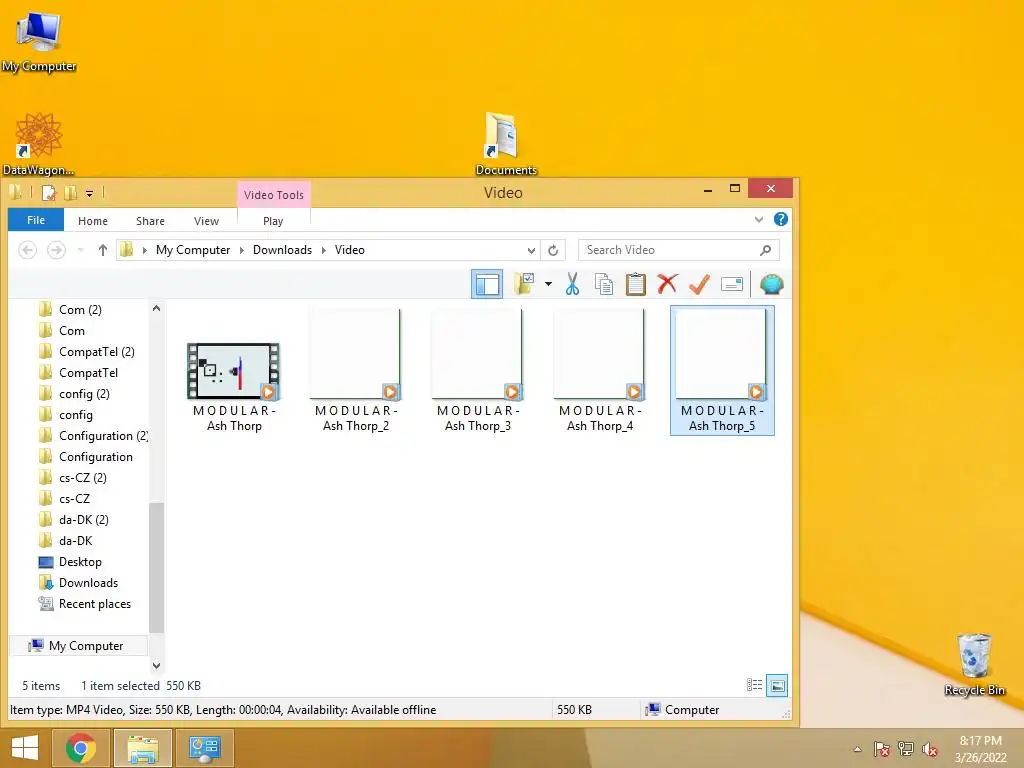Screen dimensions: 1024x768
Task: Open the Play tab under Video Tools
Action: [273, 221]
